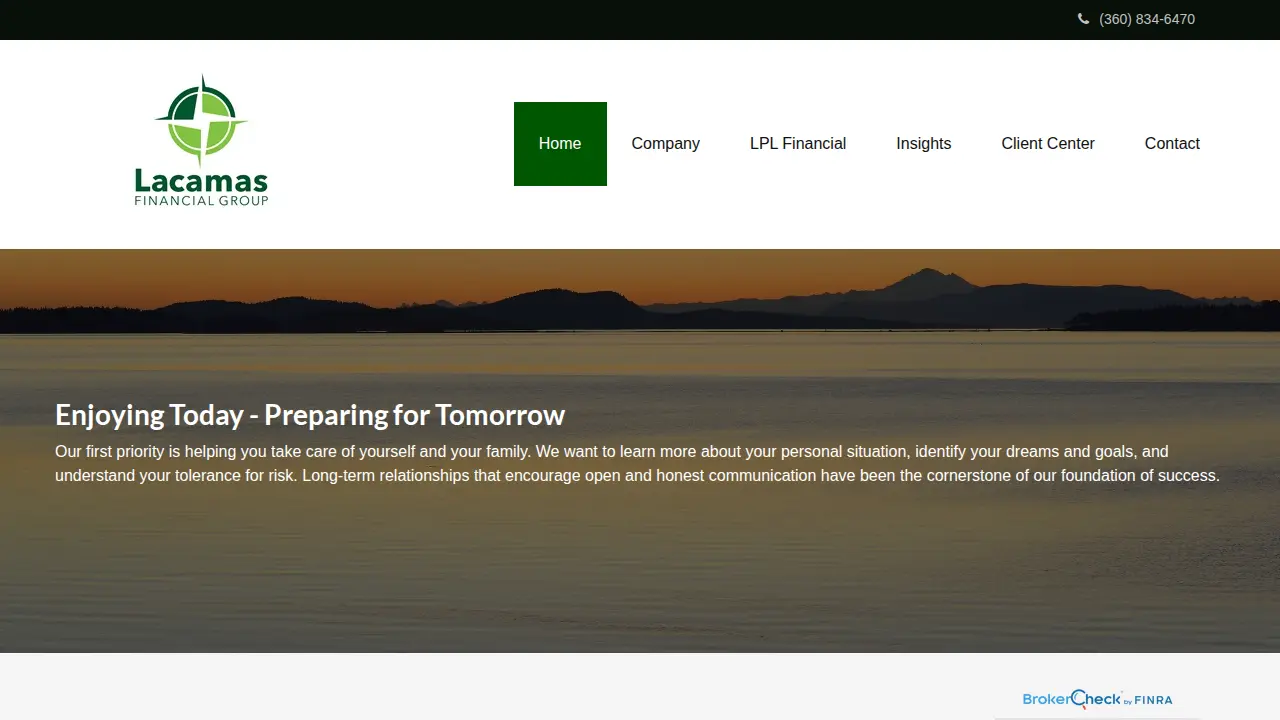This screenshot has height=720, width=1280.
Task: Go to the Home menu item
Action: click(x=560, y=144)
